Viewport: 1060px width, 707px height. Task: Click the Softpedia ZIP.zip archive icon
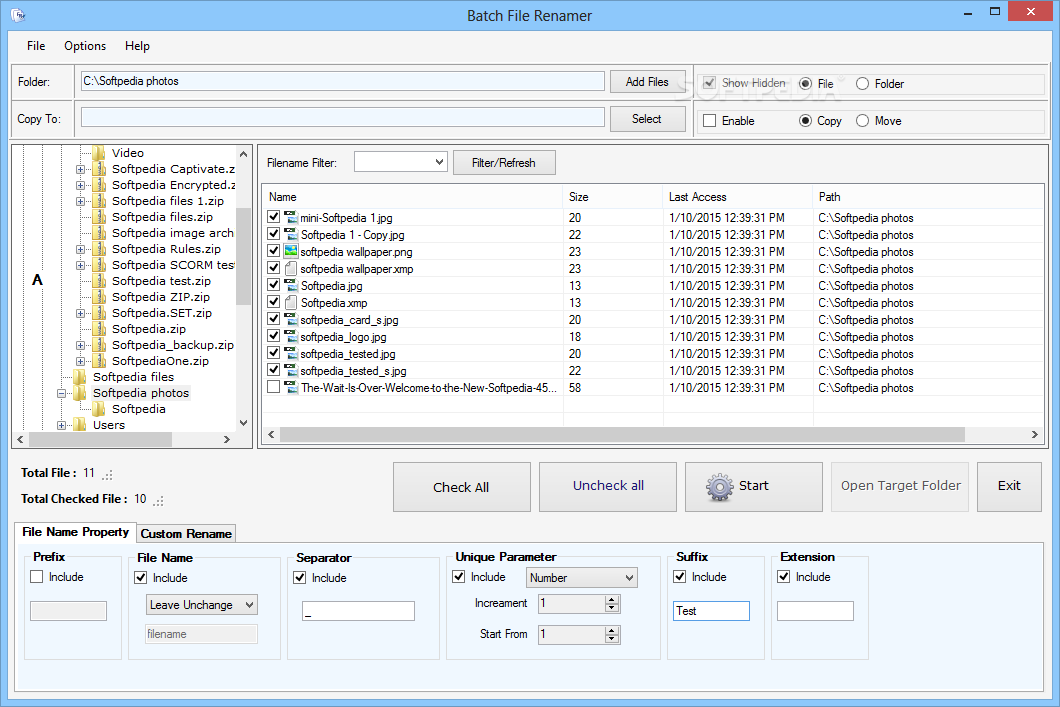pos(99,297)
